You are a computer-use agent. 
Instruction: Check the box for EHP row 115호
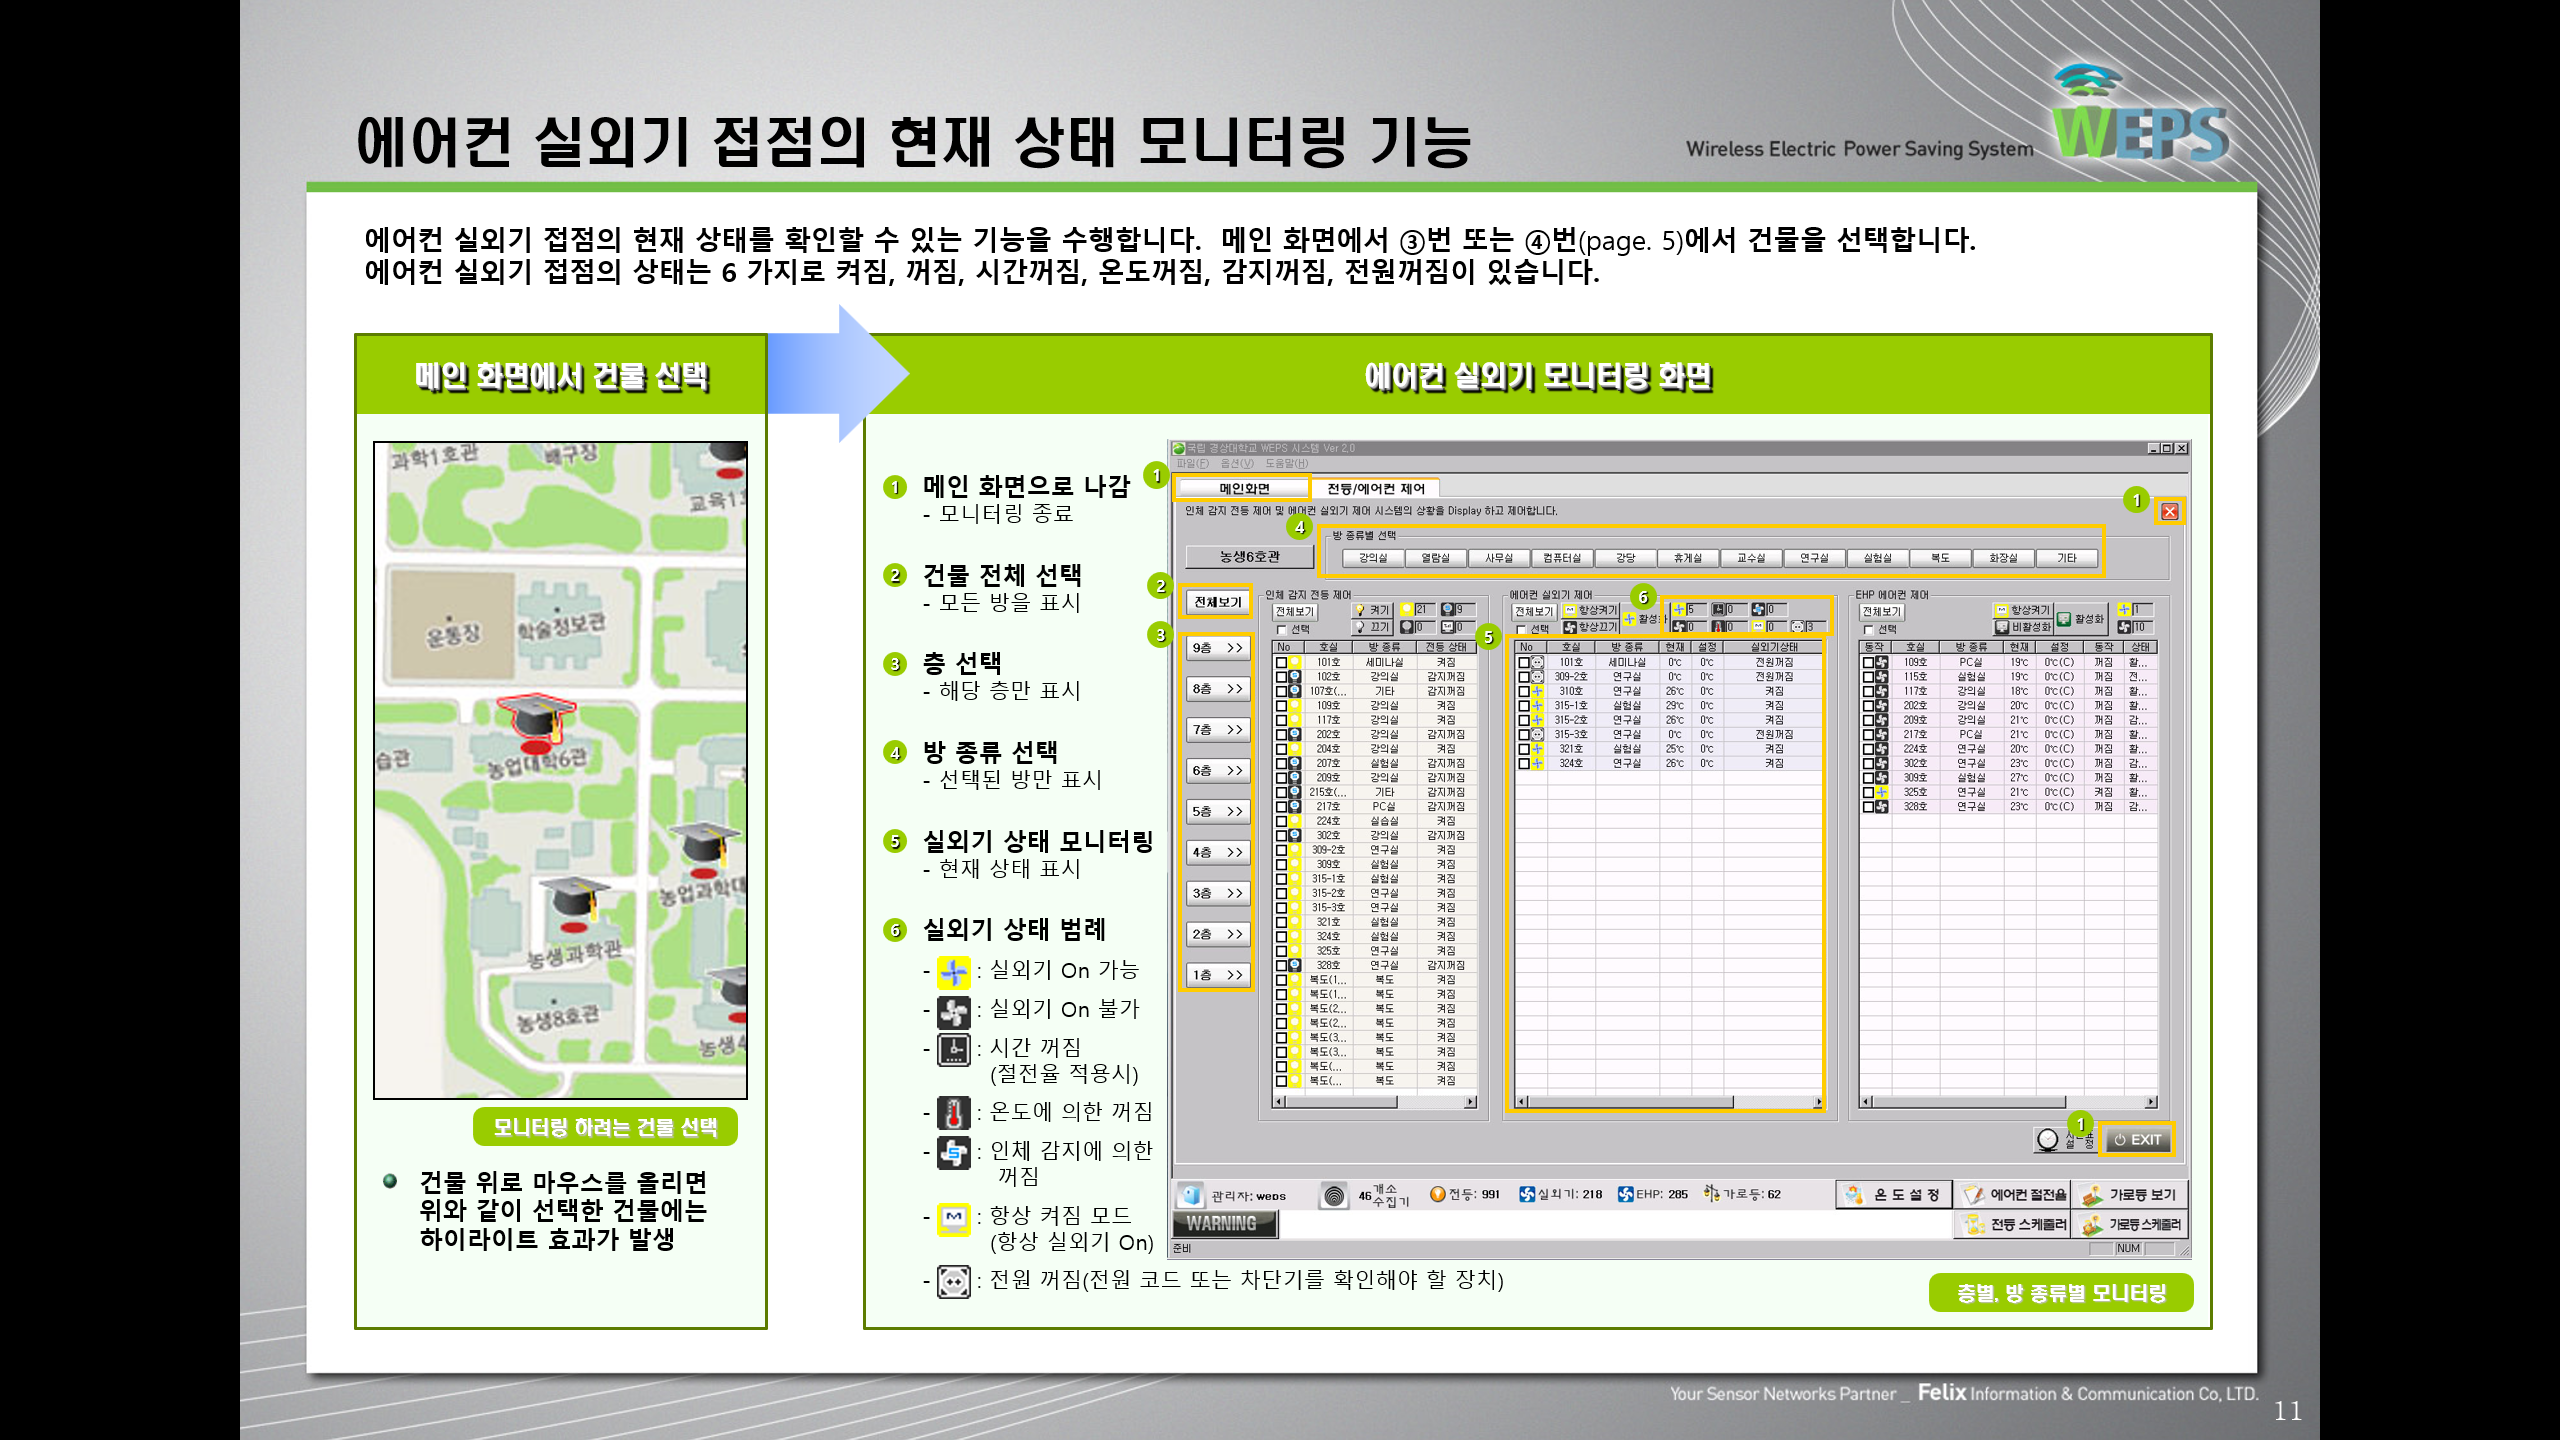(1868, 677)
